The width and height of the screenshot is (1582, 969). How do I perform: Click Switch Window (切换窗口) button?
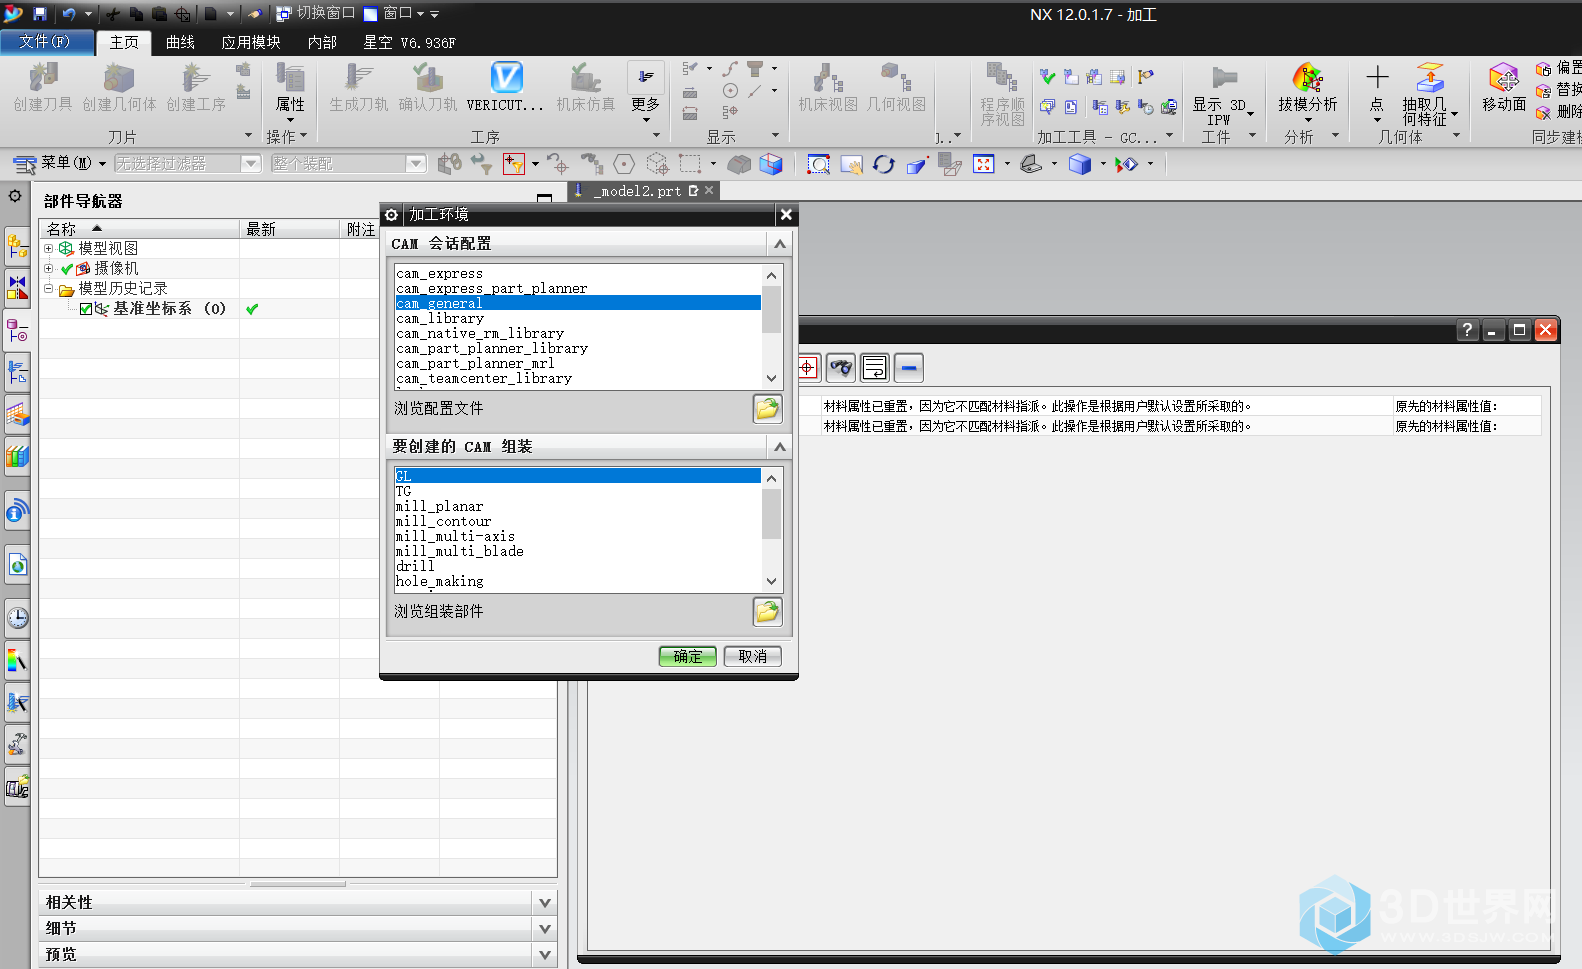(x=316, y=13)
